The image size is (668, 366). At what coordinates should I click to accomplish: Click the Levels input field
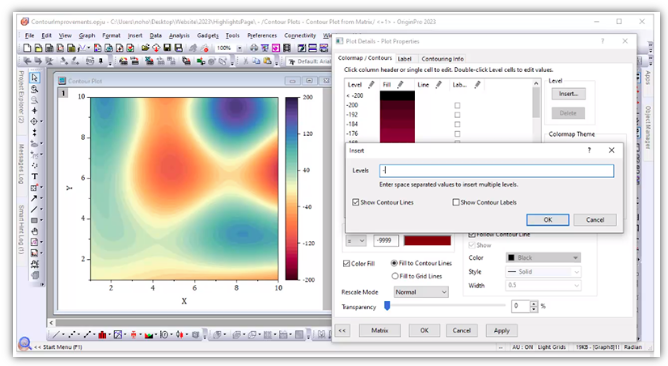pyautogui.click(x=496, y=171)
